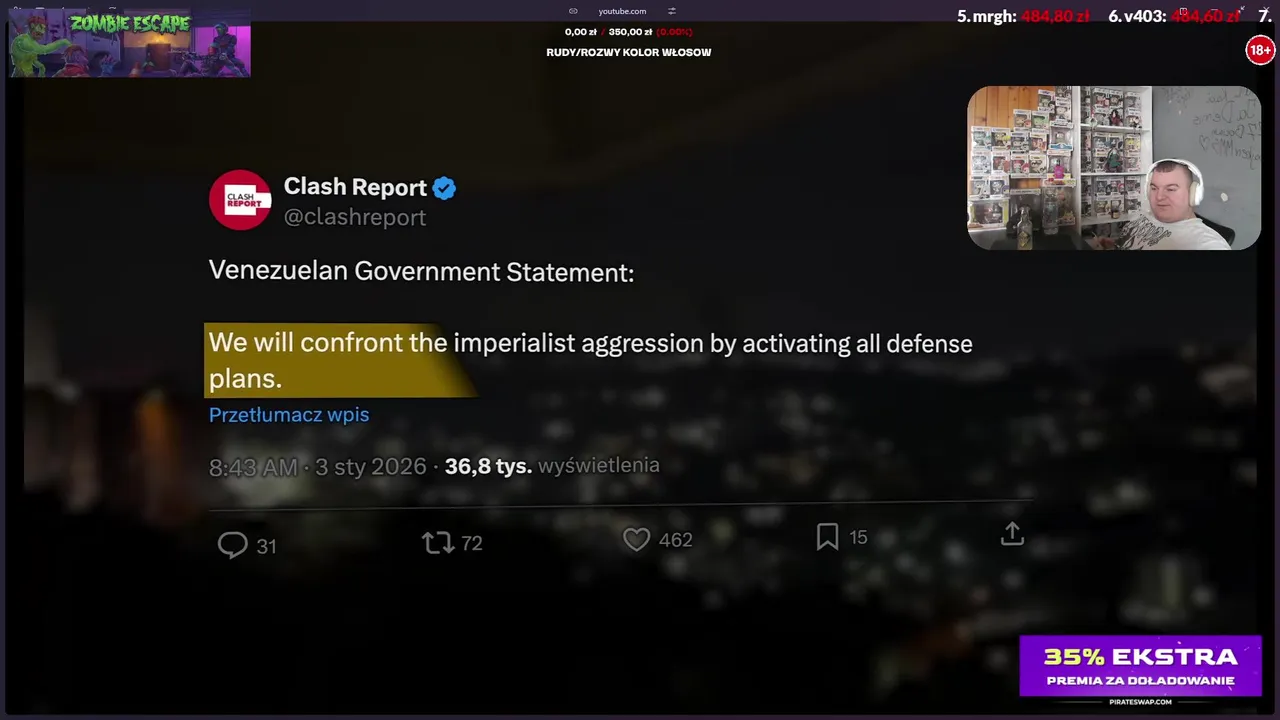Click the 18+ age badge
Image resolution: width=1280 pixels, height=720 pixels.
tap(1260, 50)
